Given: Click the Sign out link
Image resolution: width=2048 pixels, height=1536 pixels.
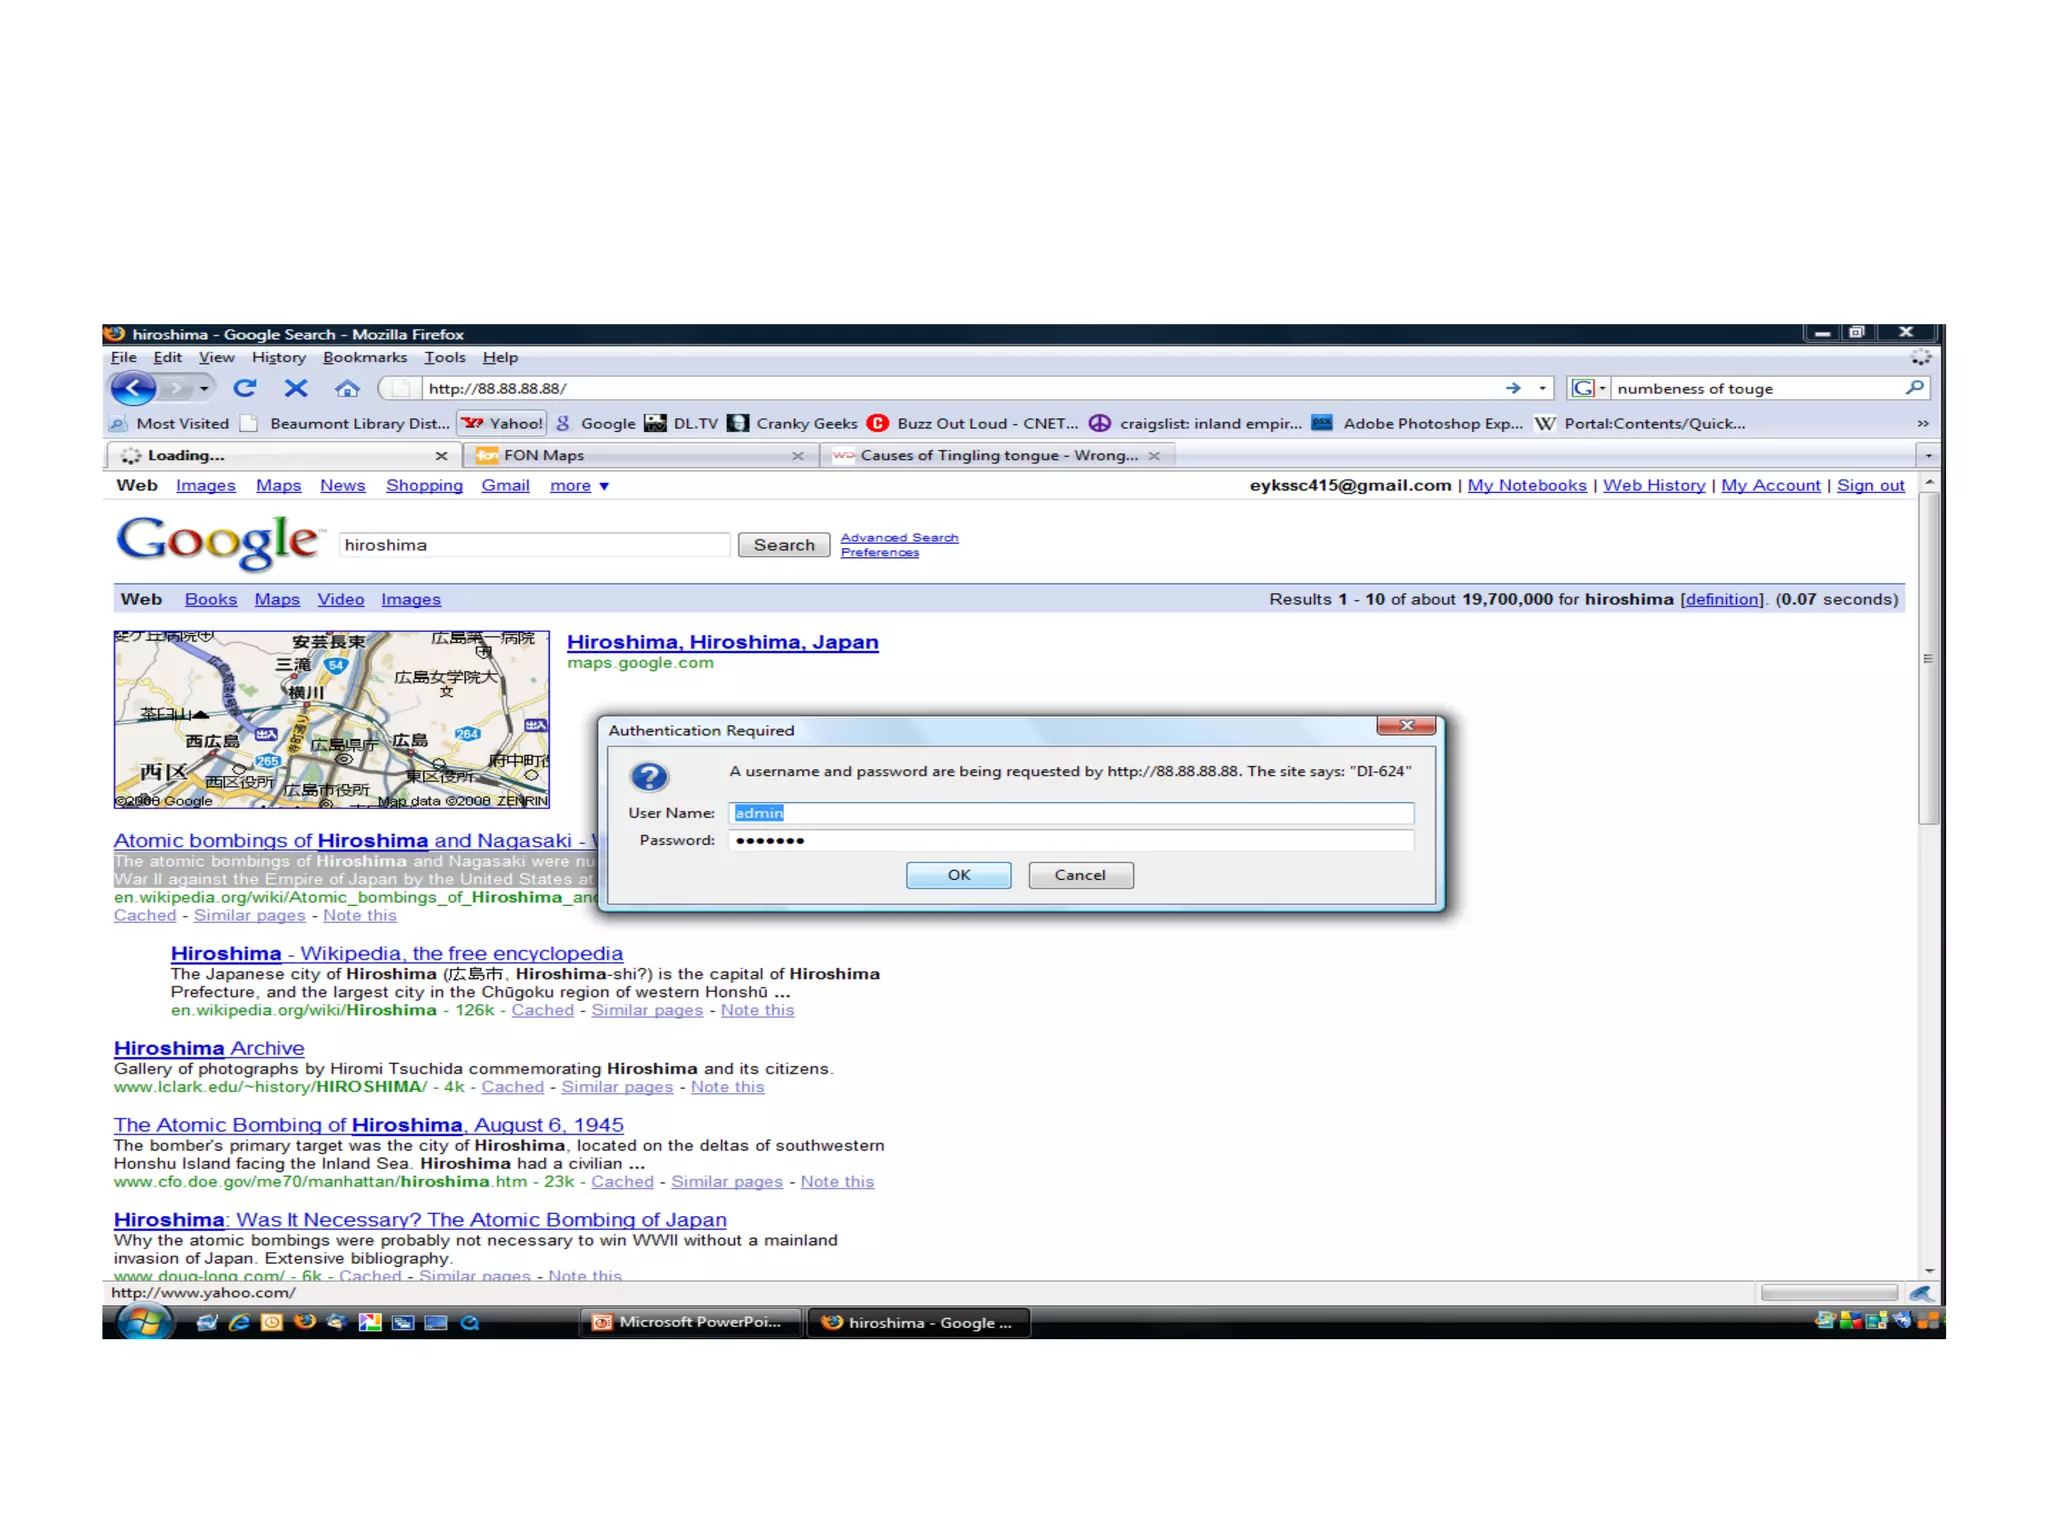Looking at the screenshot, I should (1870, 485).
